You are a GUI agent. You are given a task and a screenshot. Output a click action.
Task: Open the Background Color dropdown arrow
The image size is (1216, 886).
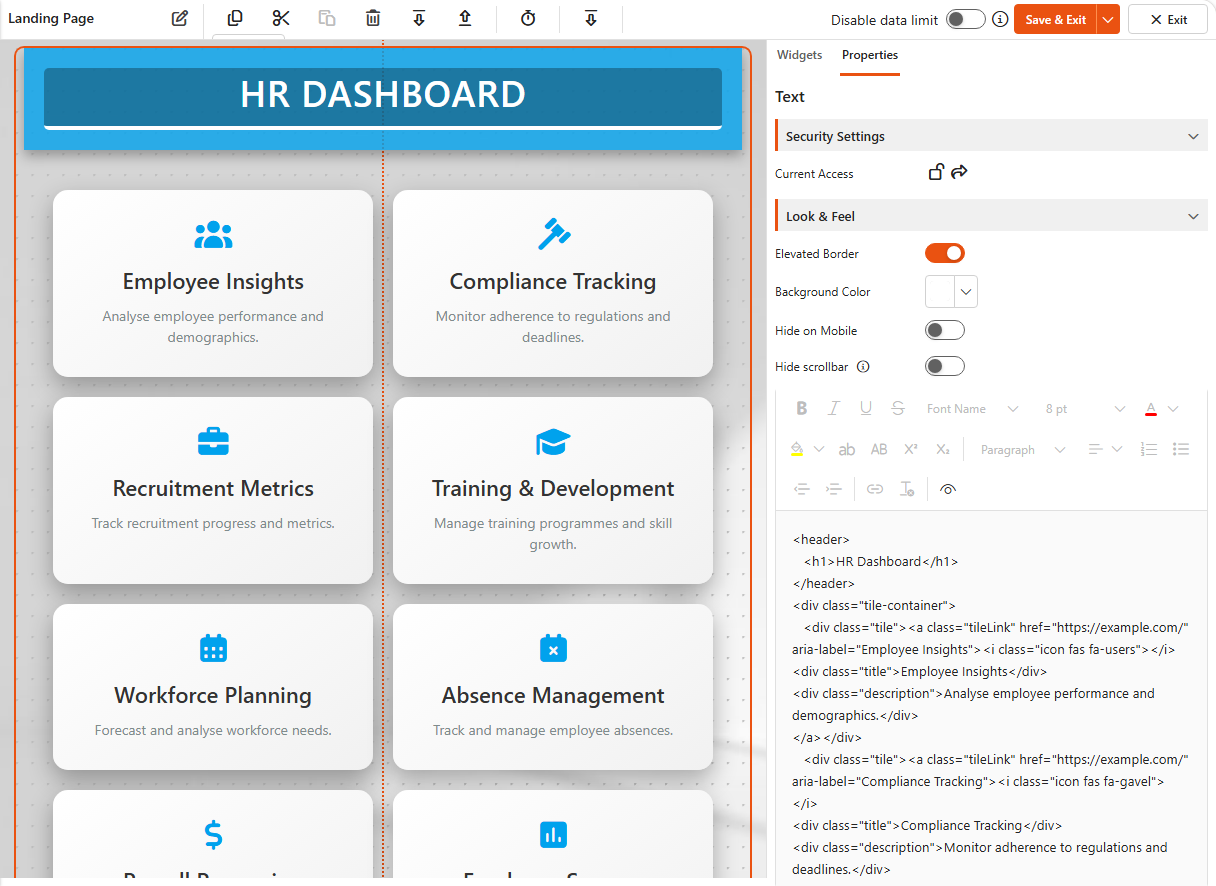(x=966, y=292)
